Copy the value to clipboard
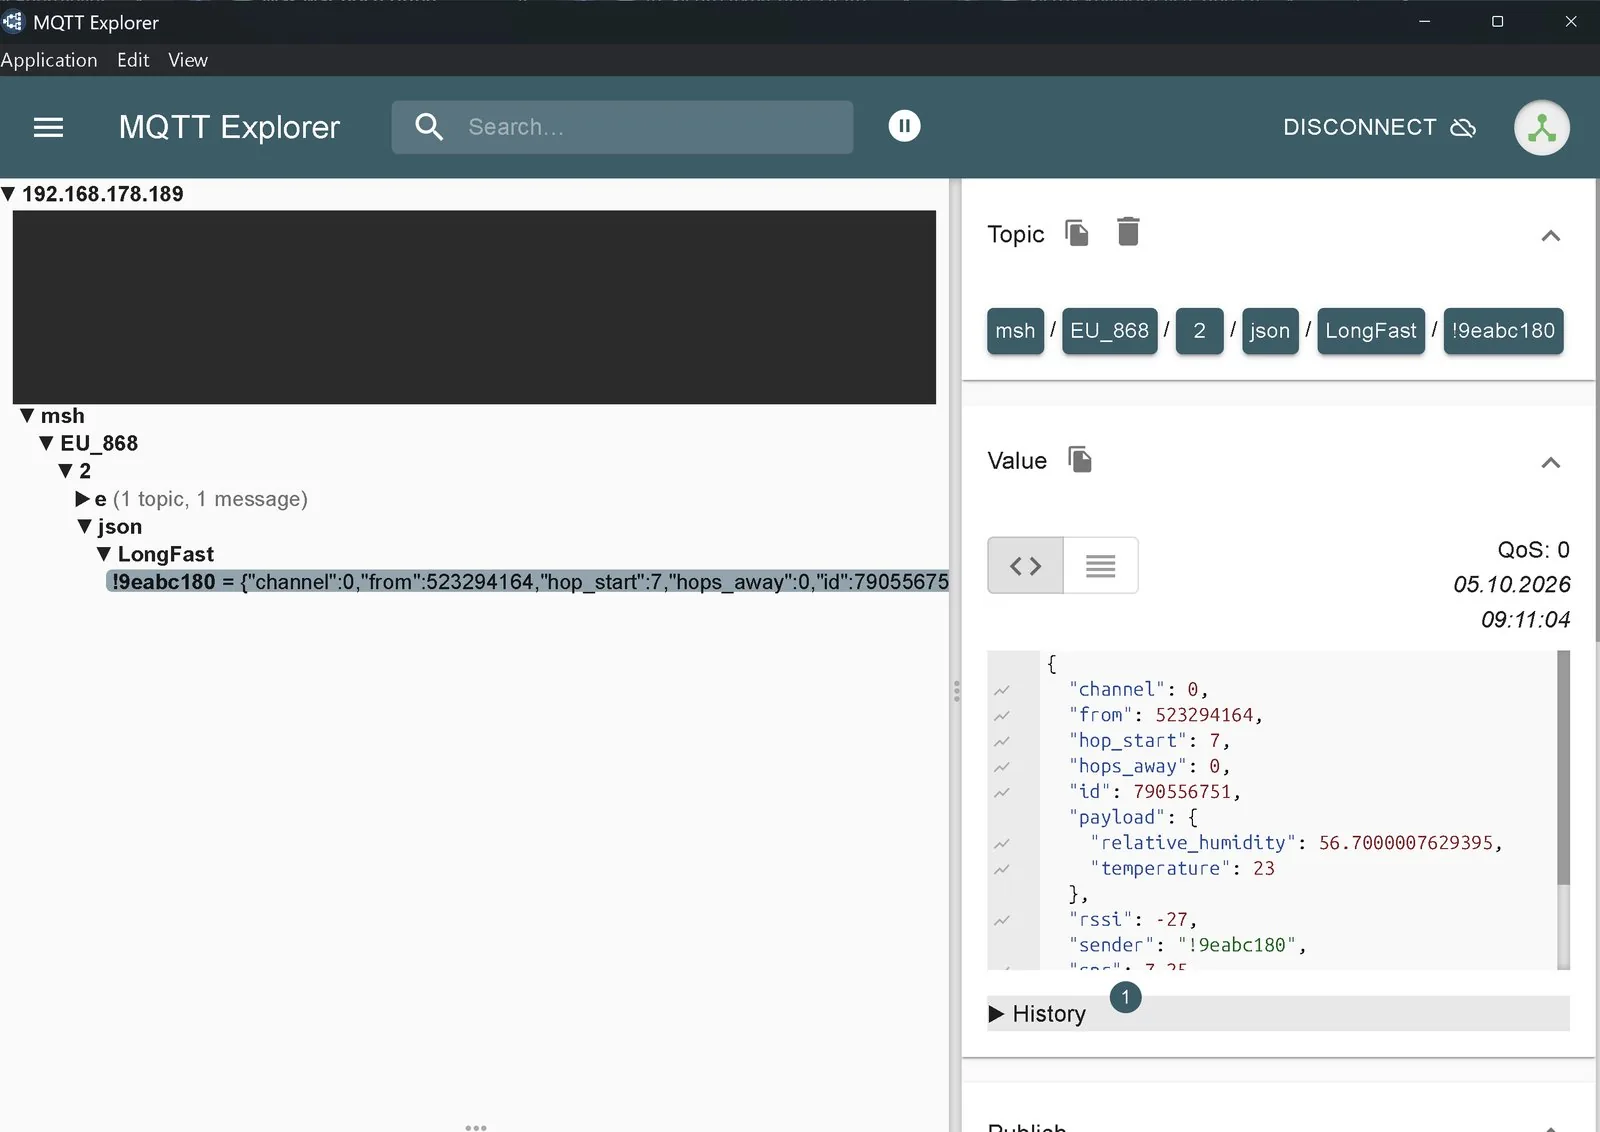Image resolution: width=1600 pixels, height=1132 pixels. pos(1079,459)
